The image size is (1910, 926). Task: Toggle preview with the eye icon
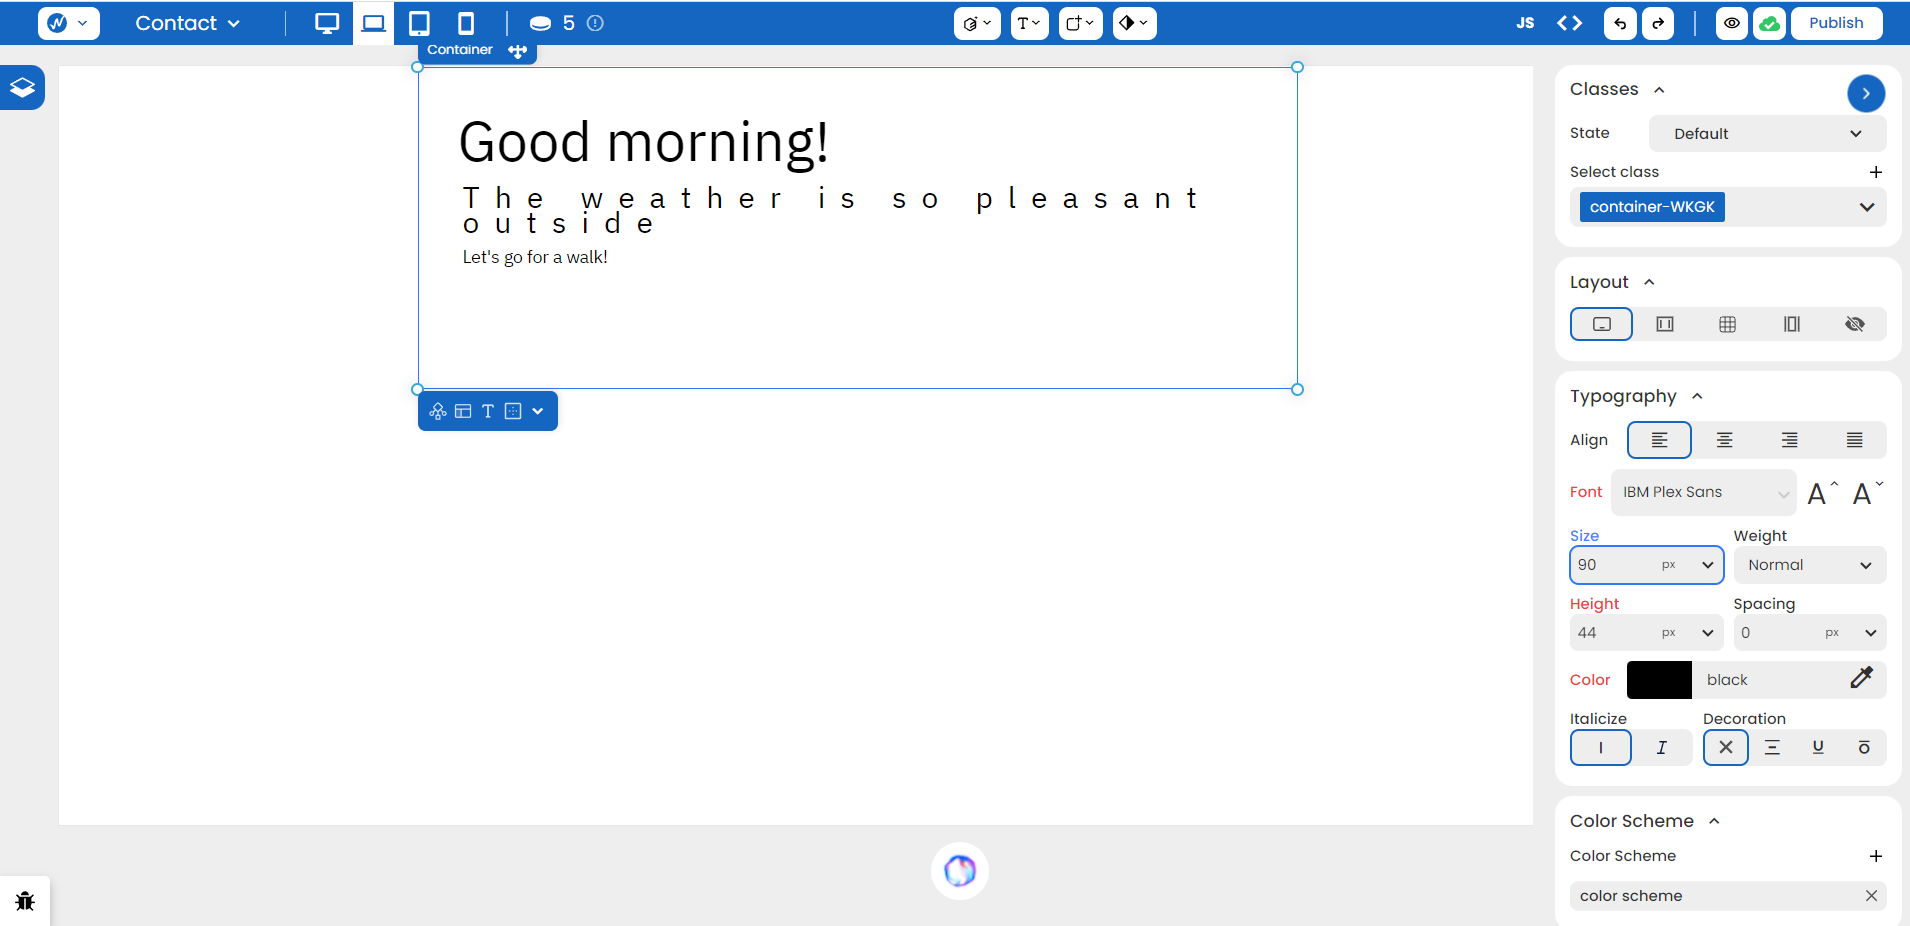point(1732,23)
